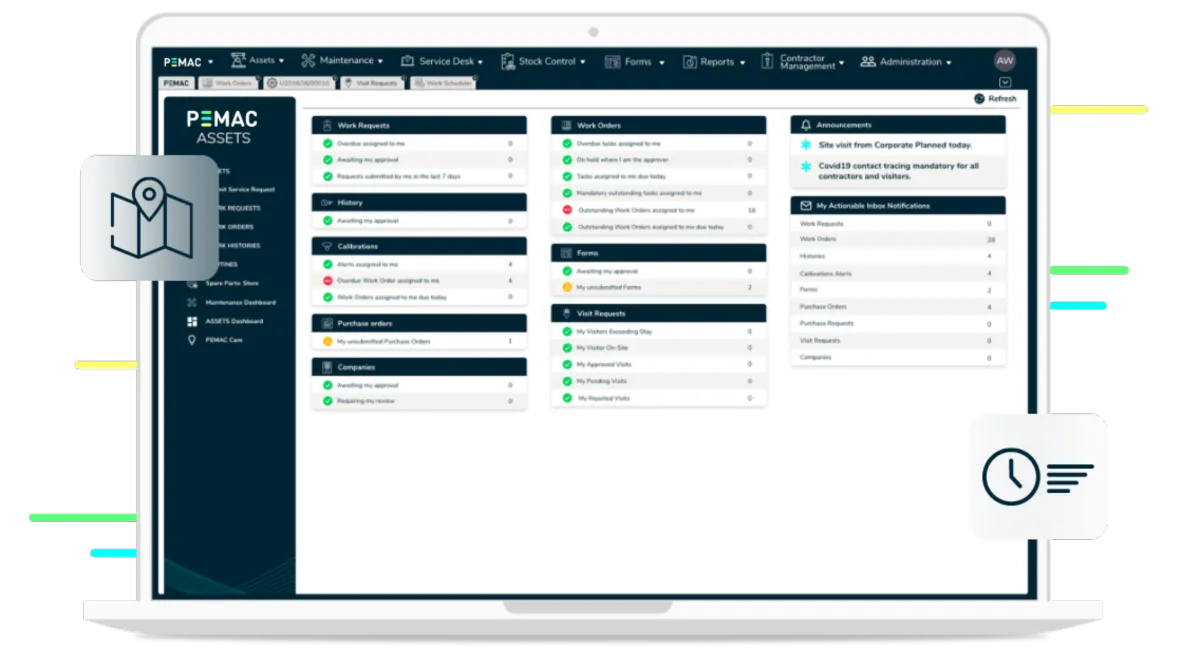Switch to the Visit Requests tab
The width and height of the screenshot is (1200, 665).
point(371,83)
